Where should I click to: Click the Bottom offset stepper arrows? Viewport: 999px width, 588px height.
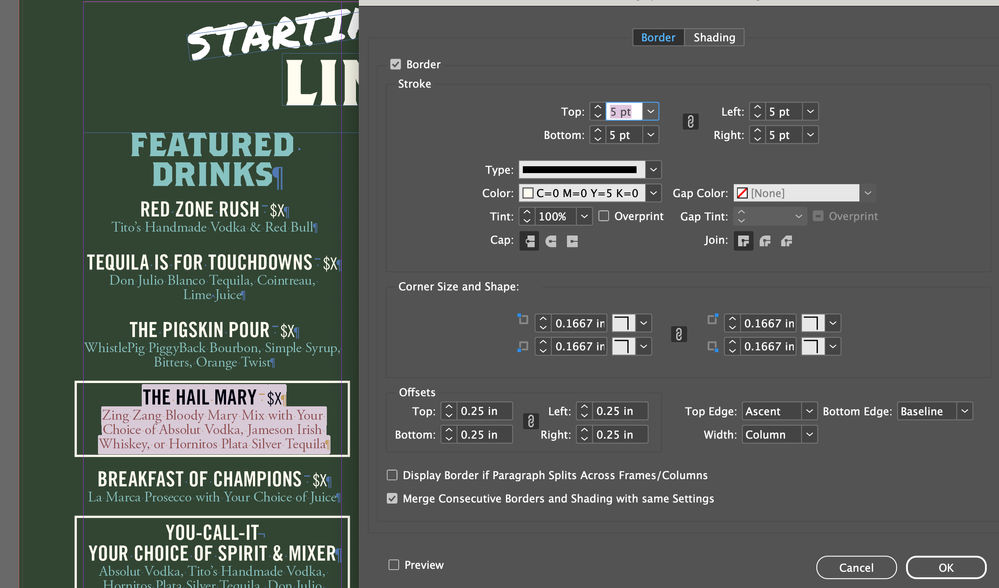click(x=449, y=435)
